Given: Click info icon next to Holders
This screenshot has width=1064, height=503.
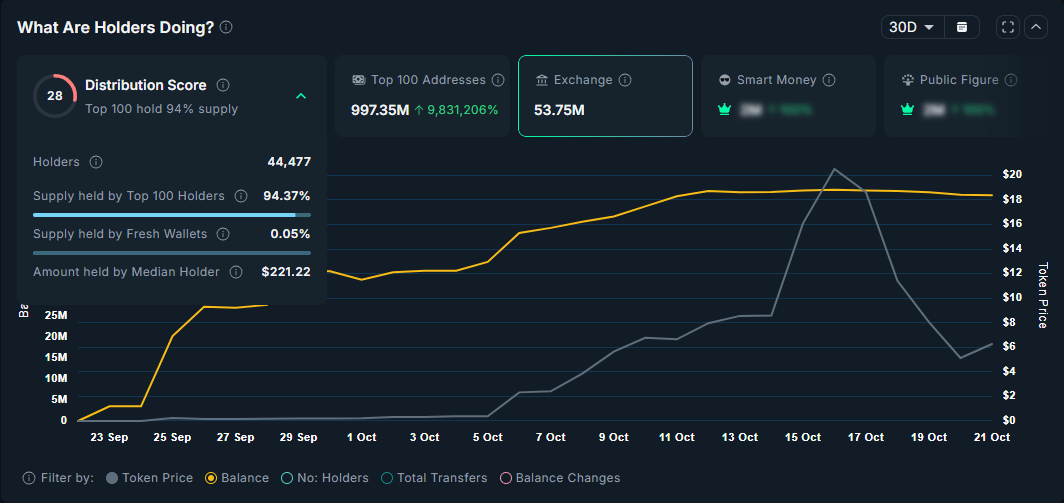Looking at the screenshot, I should 96,162.
